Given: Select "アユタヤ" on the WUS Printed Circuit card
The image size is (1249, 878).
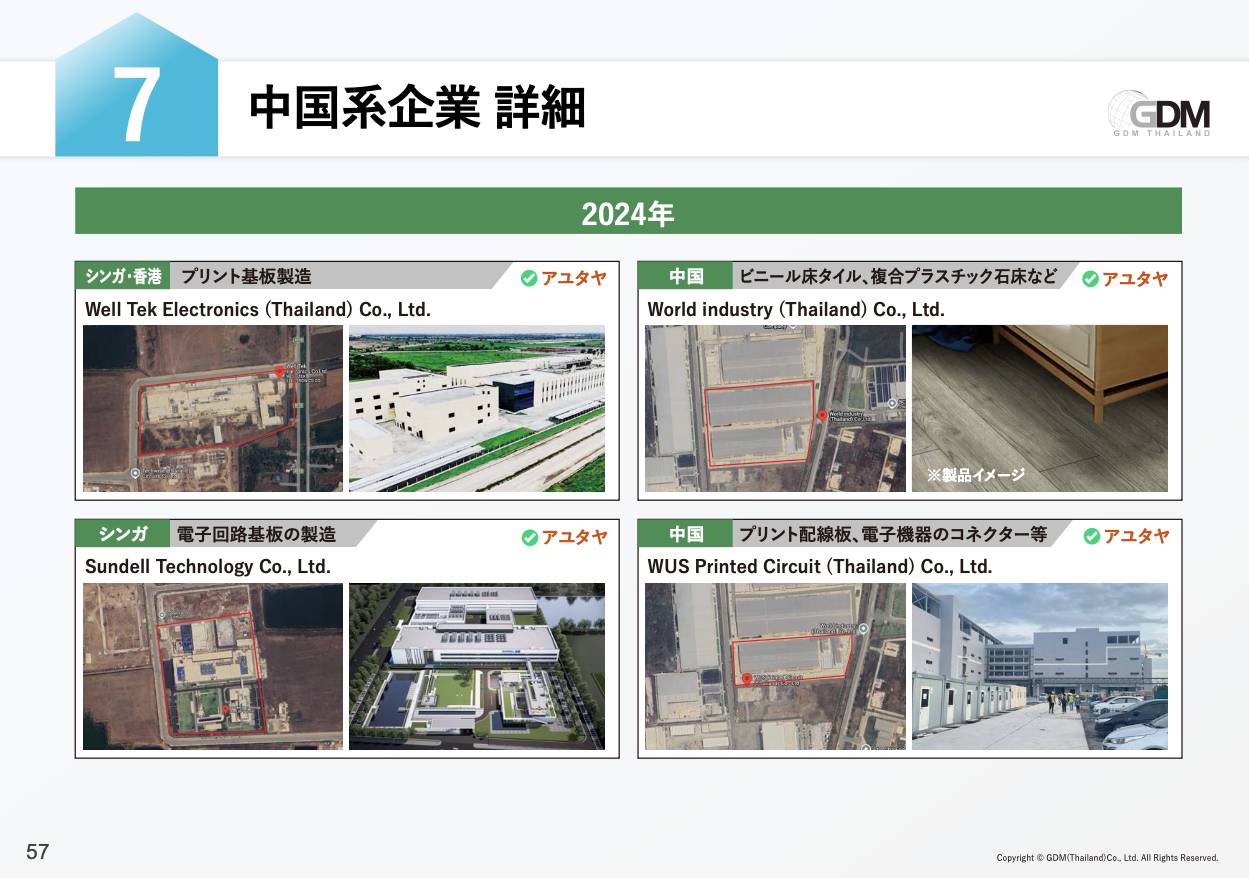Looking at the screenshot, I should [x=1136, y=537].
